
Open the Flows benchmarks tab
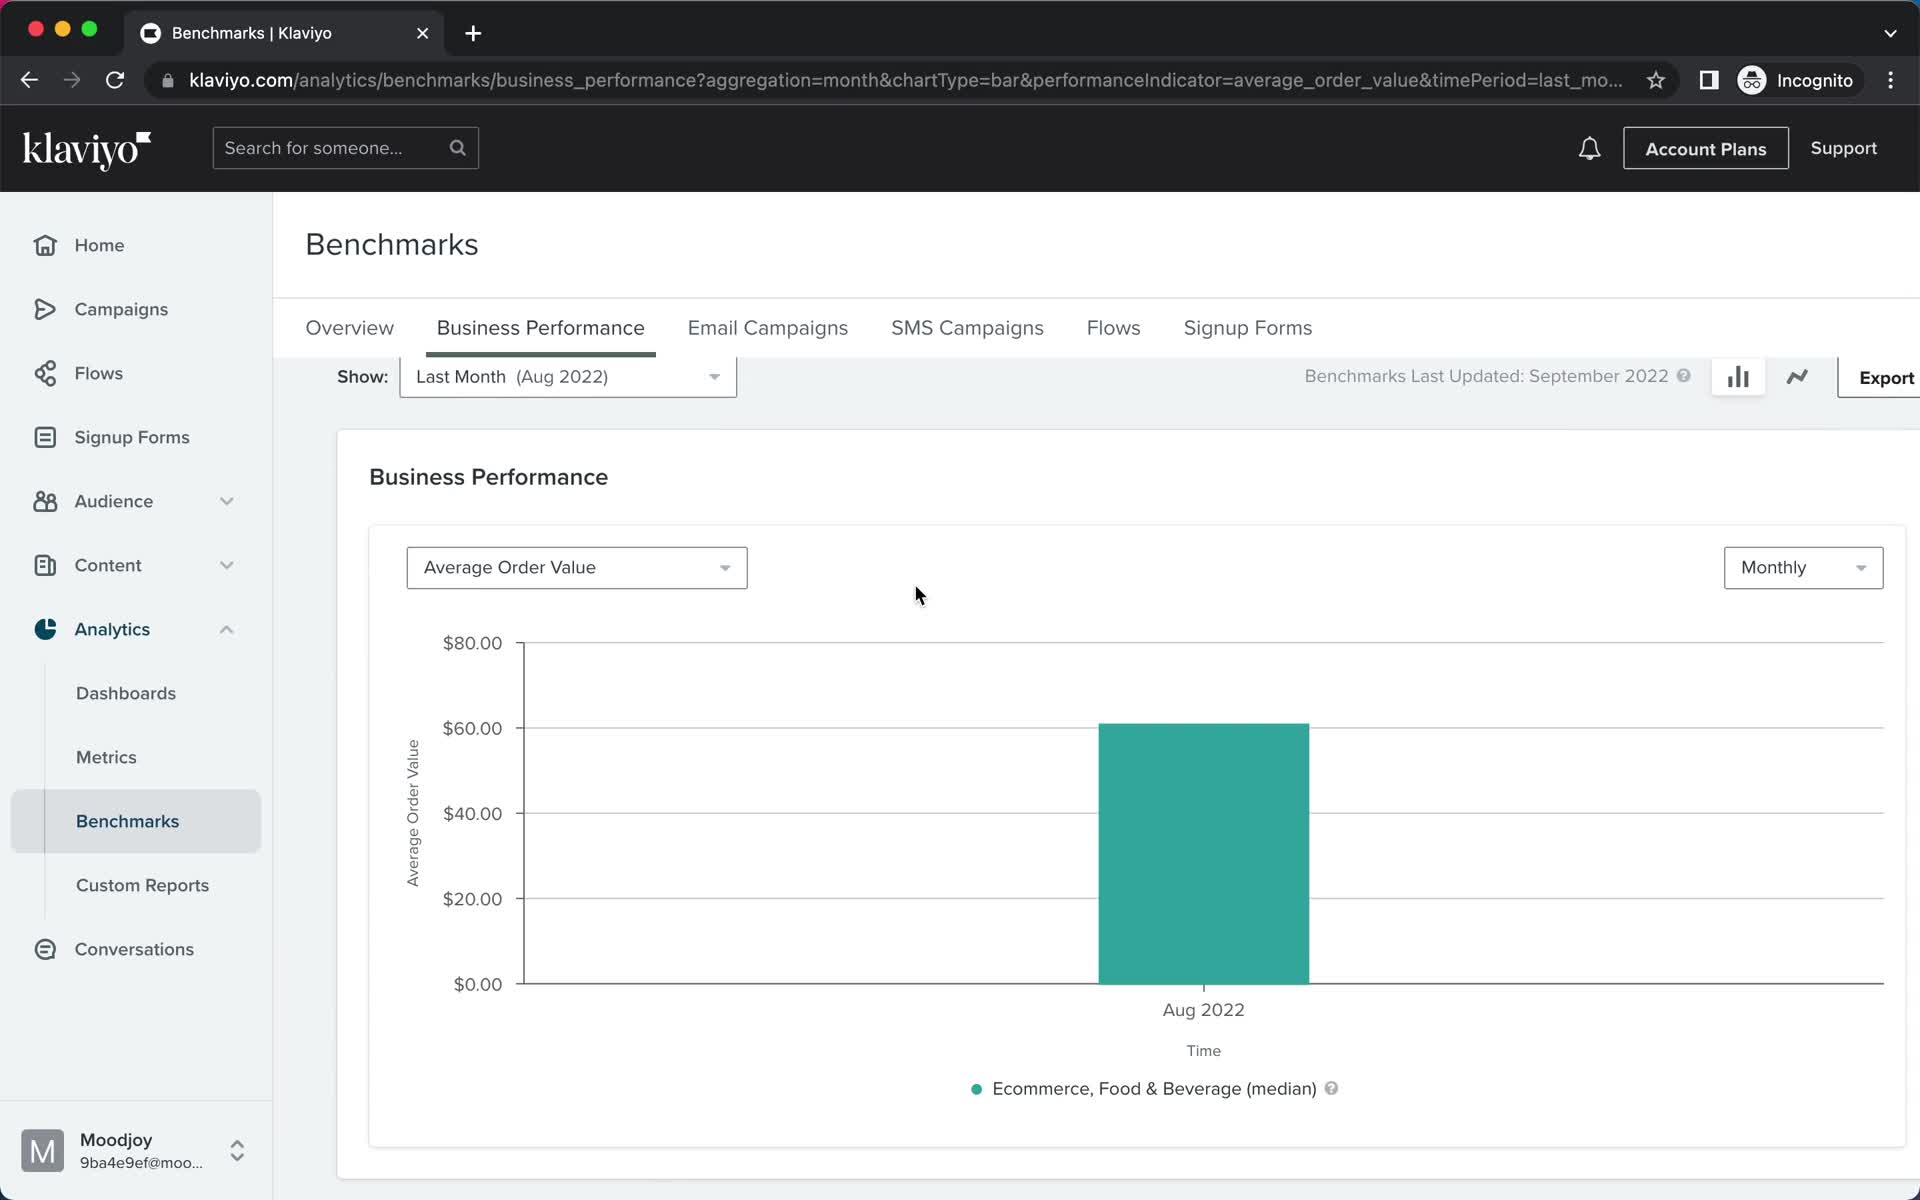(1113, 328)
